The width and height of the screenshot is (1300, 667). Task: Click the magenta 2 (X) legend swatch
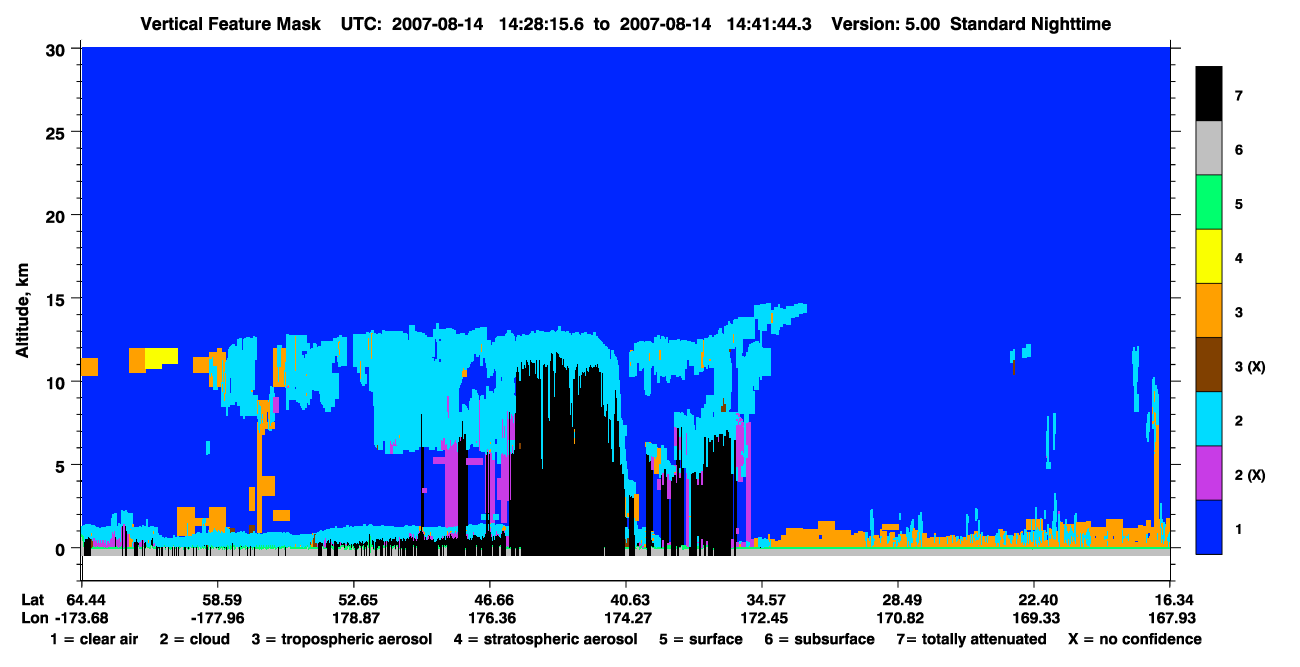pyautogui.click(x=1208, y=472)
